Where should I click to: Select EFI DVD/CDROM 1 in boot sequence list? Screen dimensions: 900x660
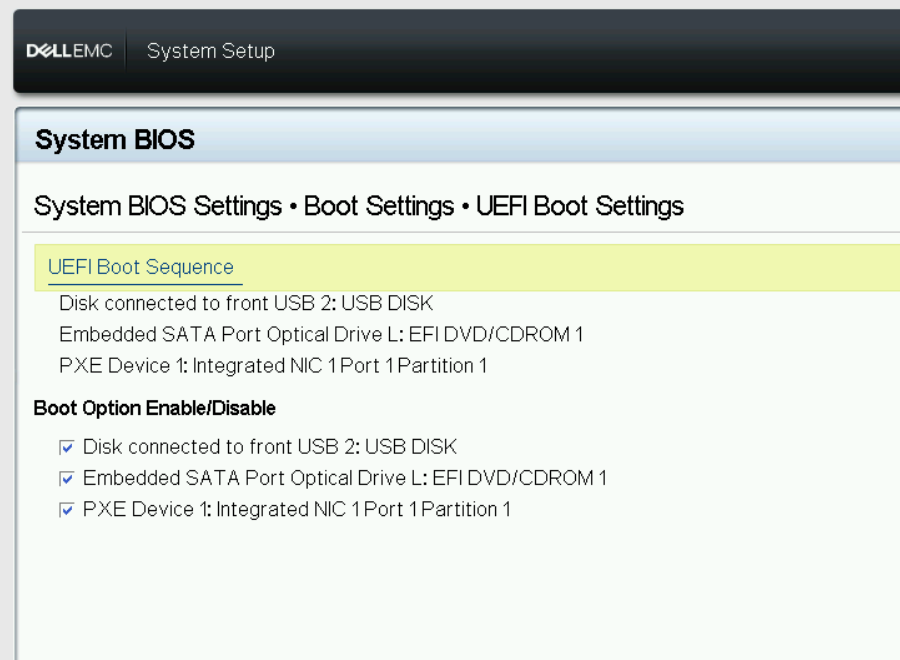(x=321, y=334)
